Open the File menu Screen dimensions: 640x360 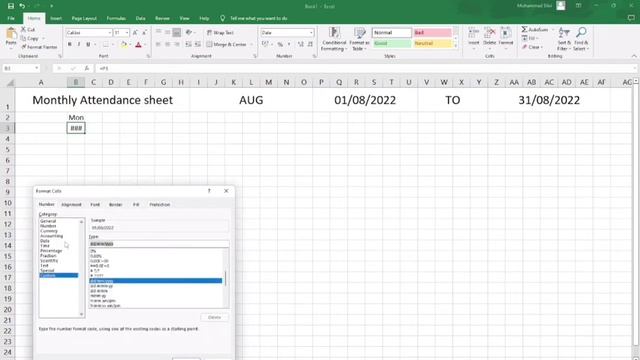tap(11, 18)
